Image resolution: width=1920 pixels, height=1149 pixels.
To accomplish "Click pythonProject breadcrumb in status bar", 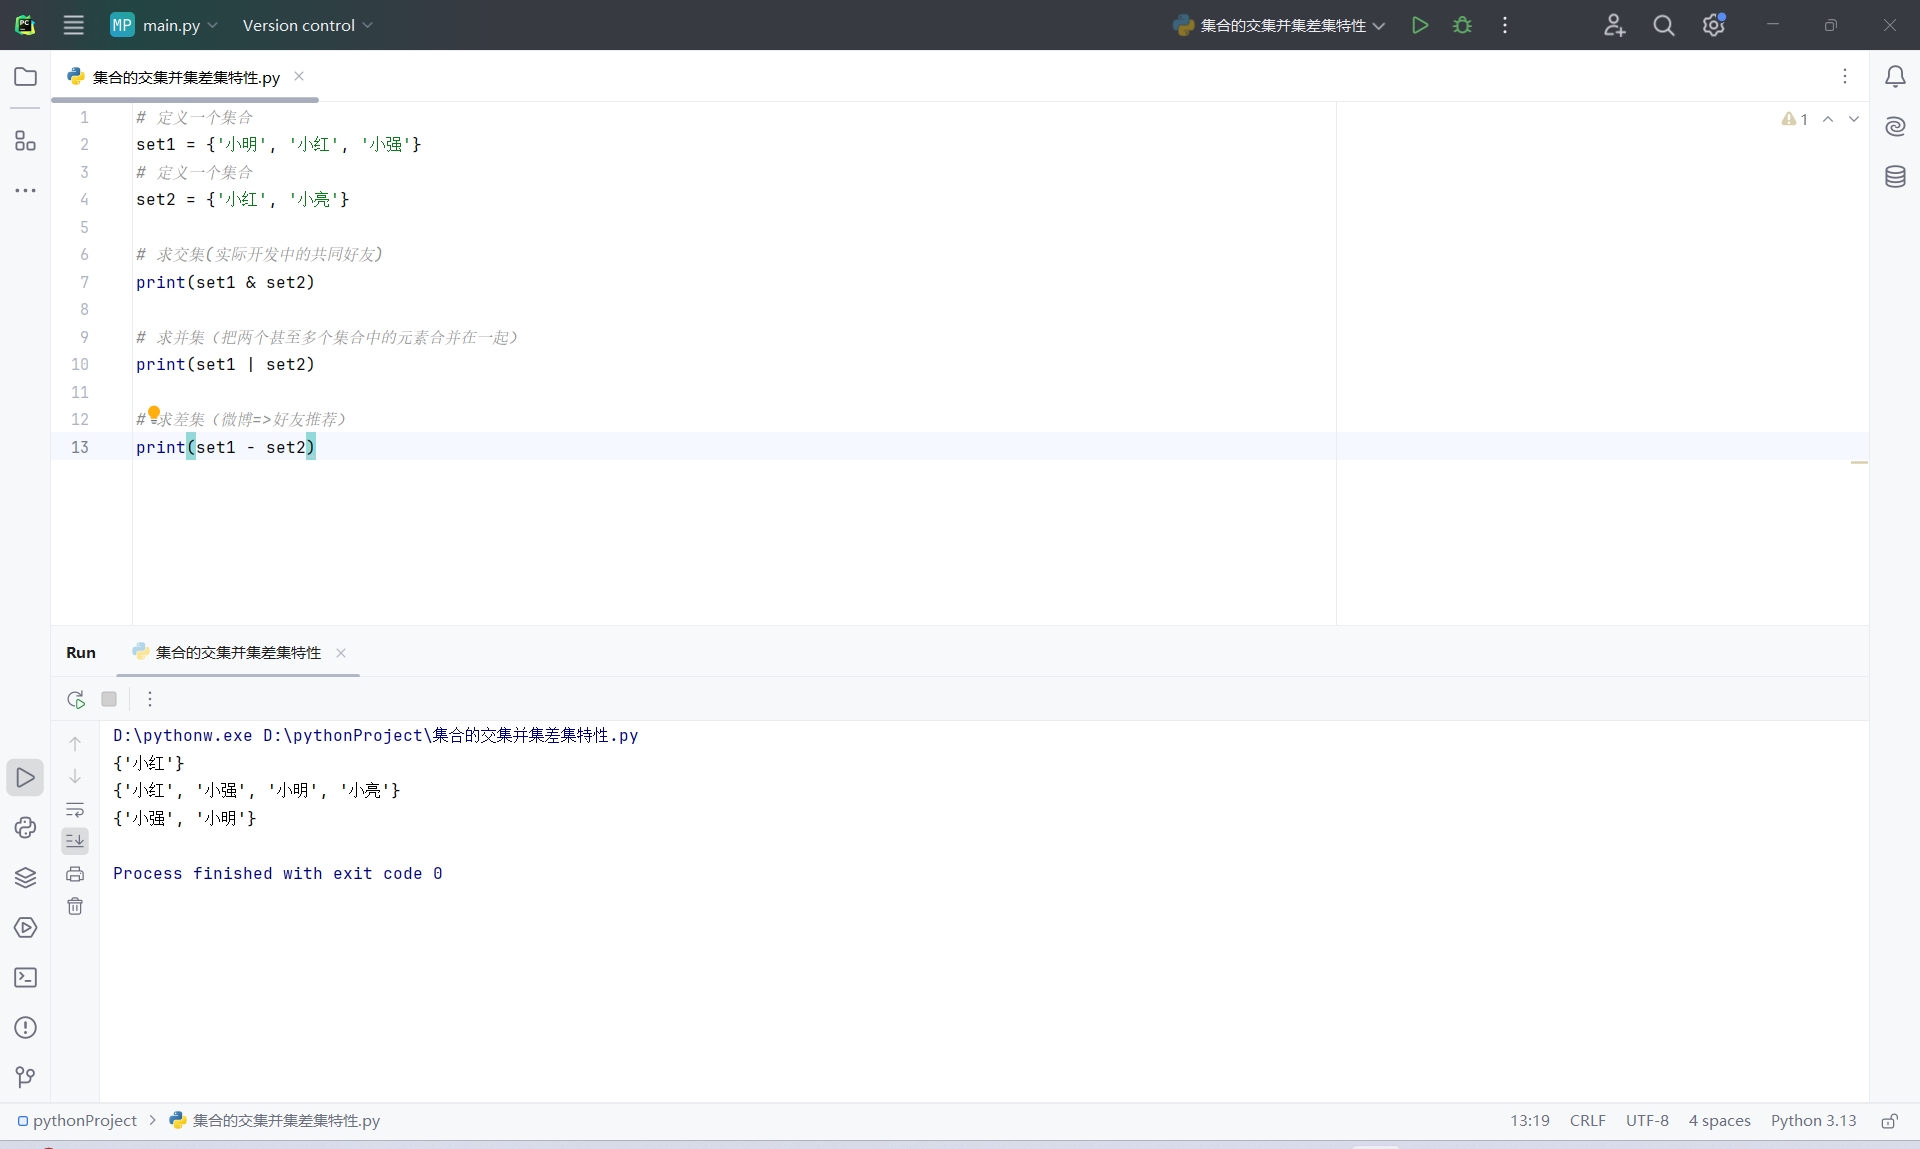I will point(84,1121).
